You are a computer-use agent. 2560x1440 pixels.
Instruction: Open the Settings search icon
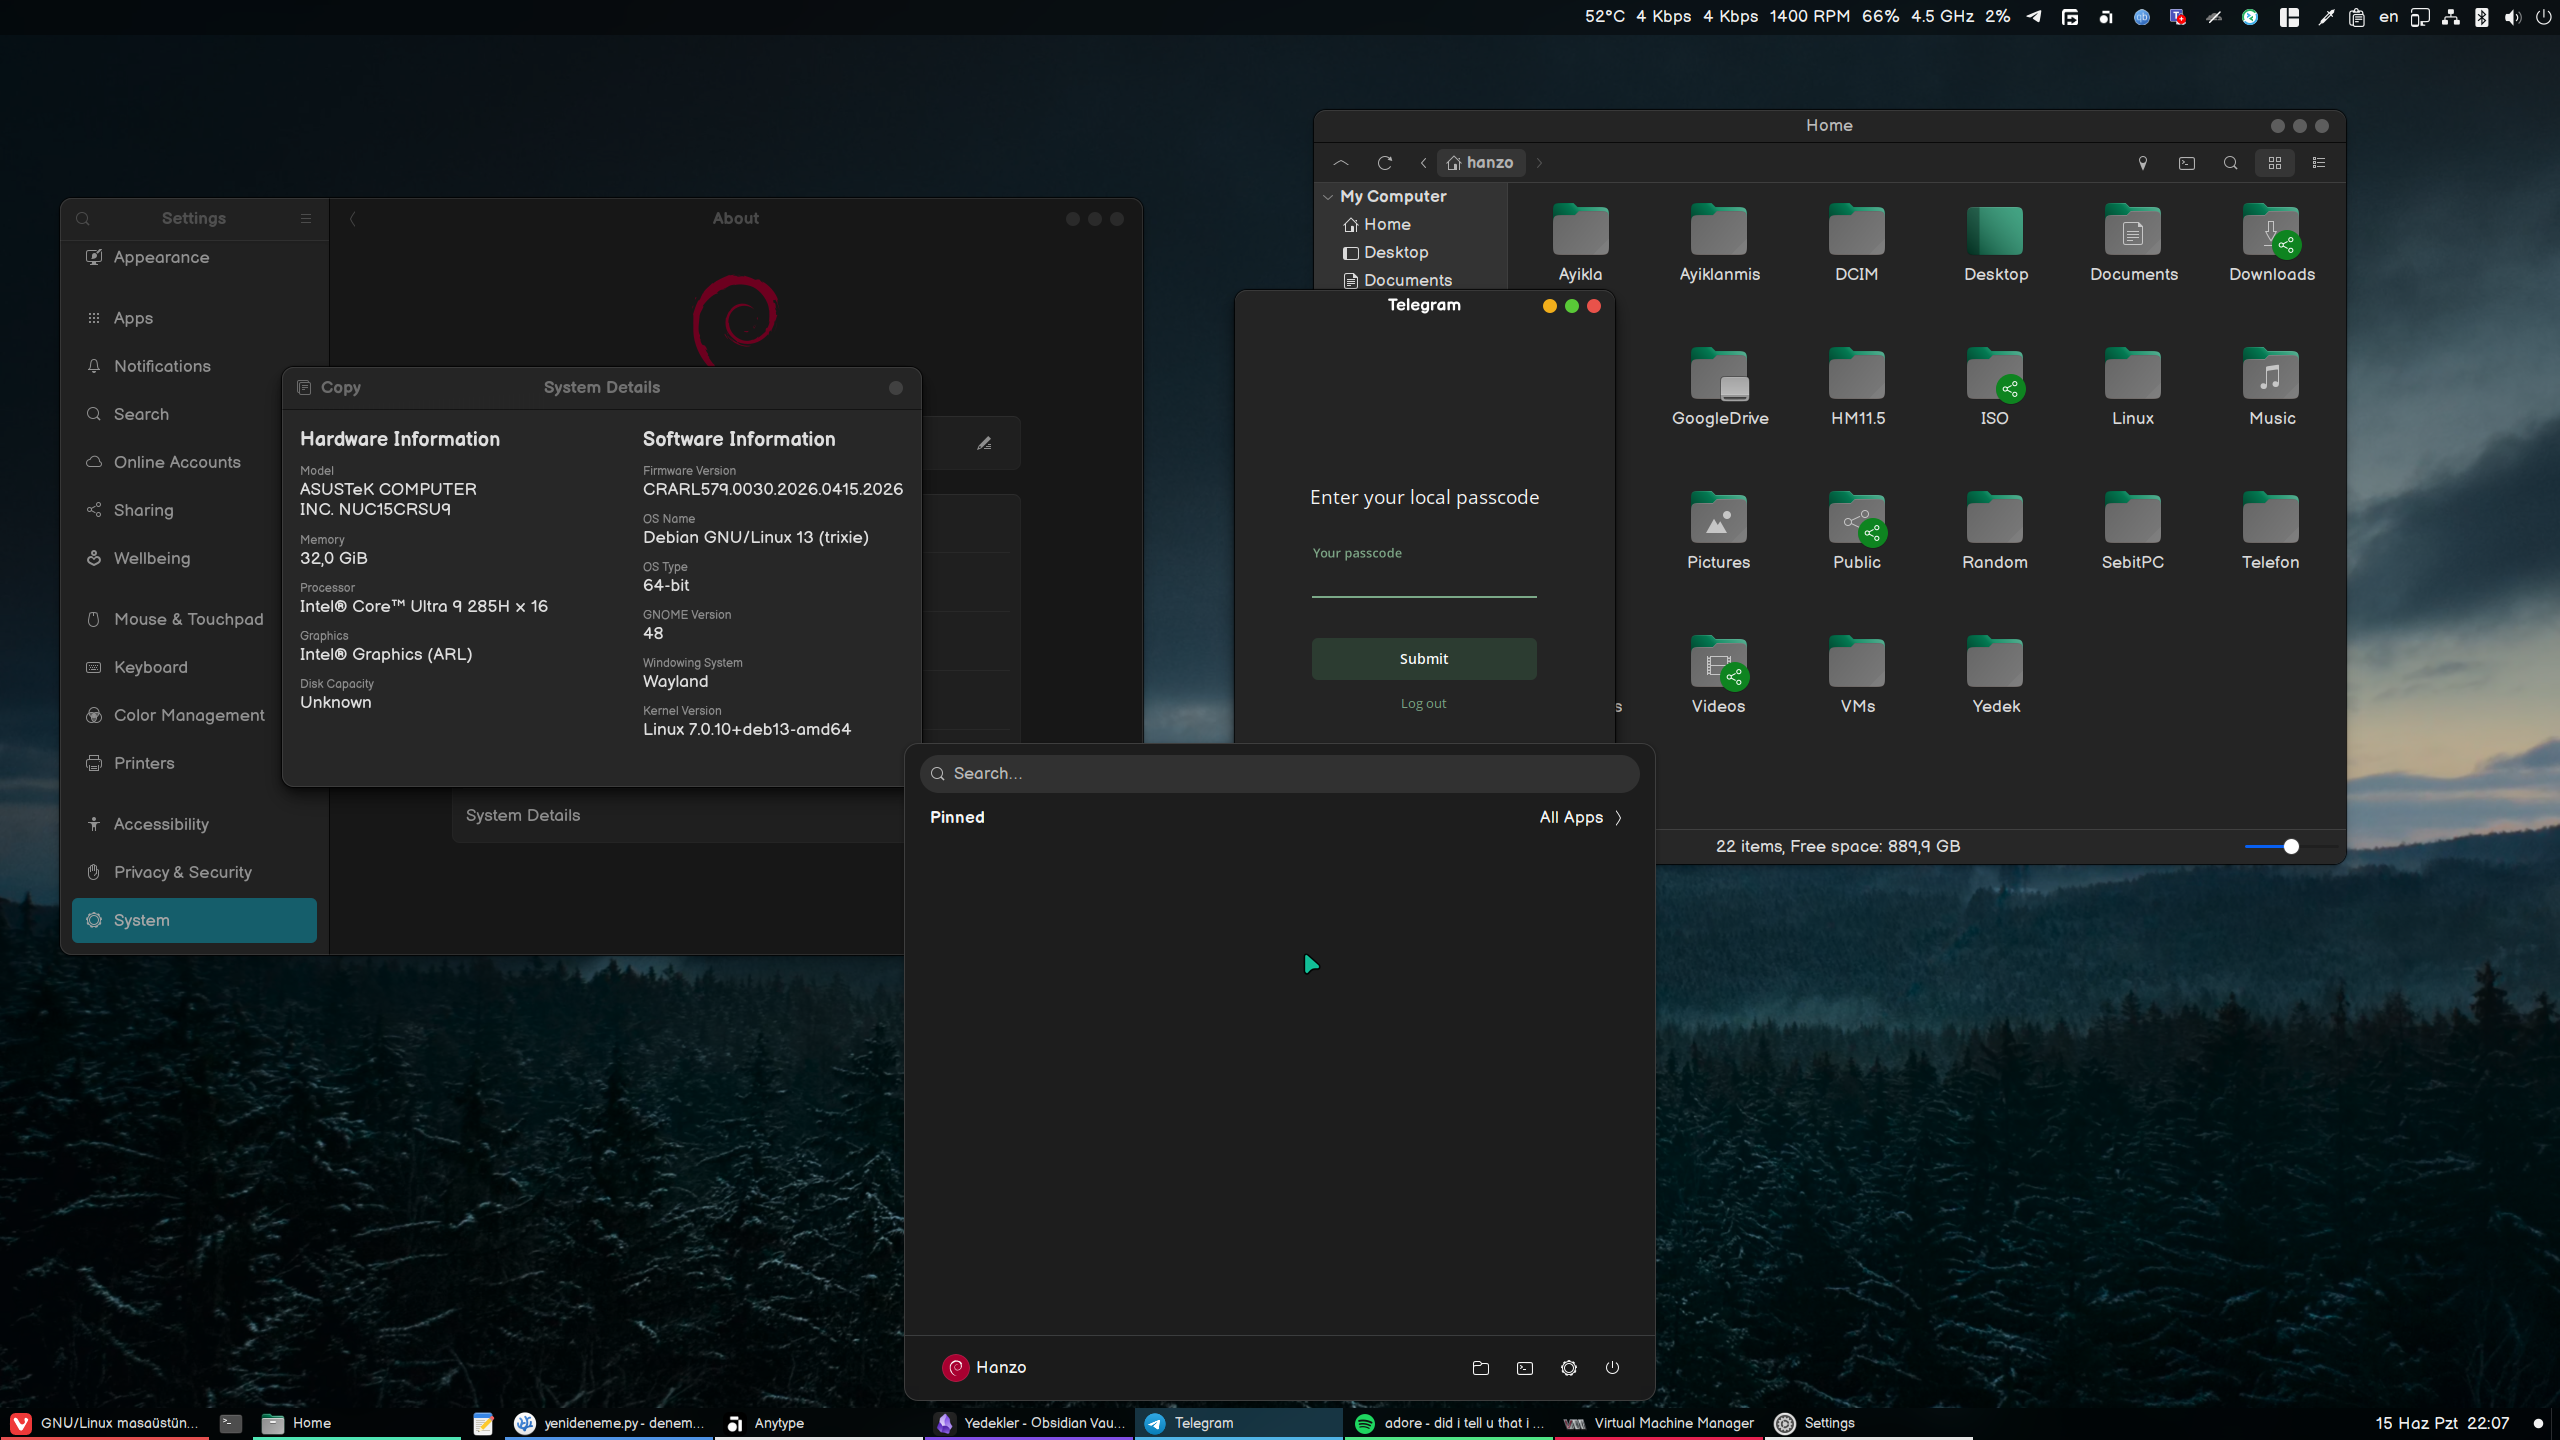click(83, 219)
